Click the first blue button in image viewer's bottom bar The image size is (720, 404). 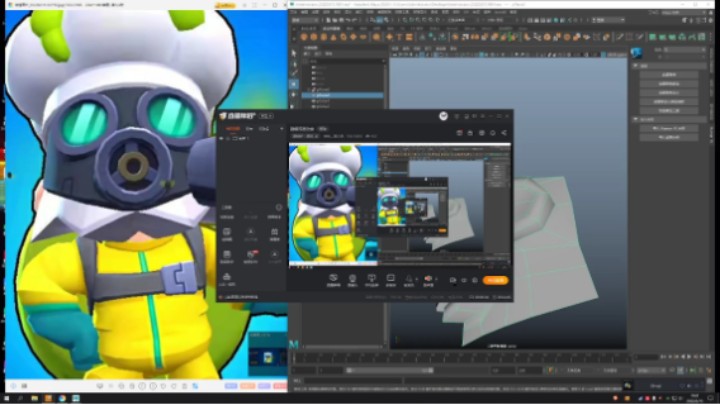pos(231,386)
